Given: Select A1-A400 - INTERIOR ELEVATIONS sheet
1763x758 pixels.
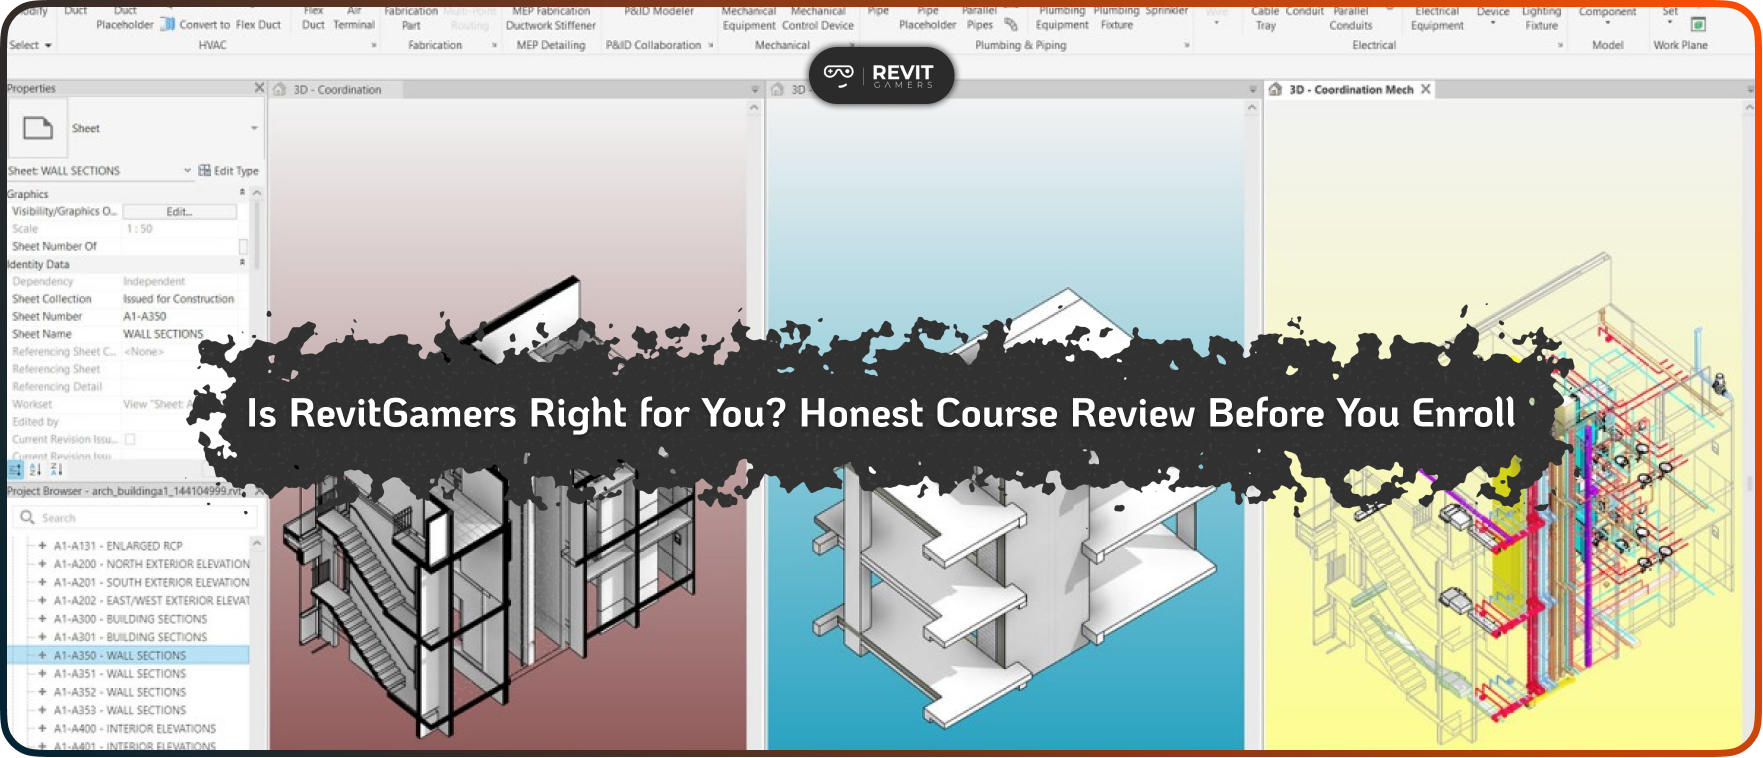Looking at the screenshot, I should (x=135, y=729).
